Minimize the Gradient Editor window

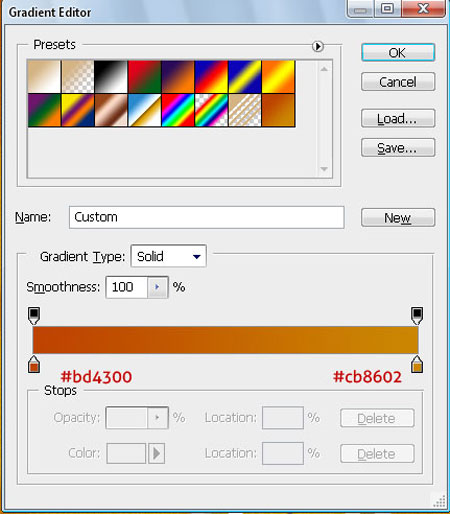click(361, 8)
